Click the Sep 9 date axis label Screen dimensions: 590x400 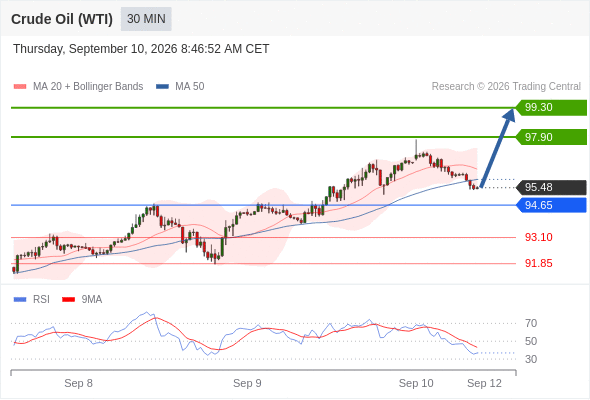247,383
